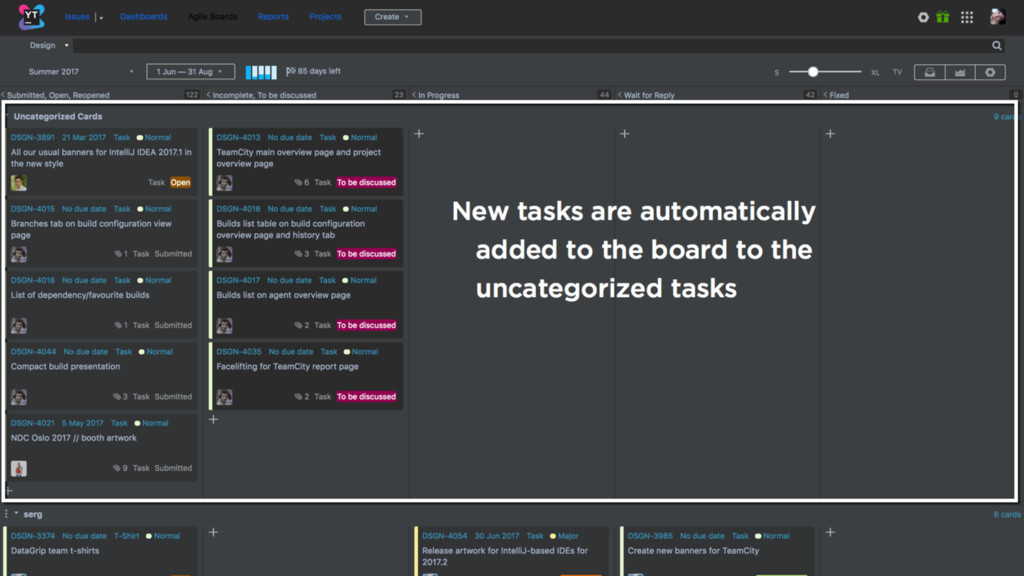Collapse the serg swimlane

[x=16, y=514]
